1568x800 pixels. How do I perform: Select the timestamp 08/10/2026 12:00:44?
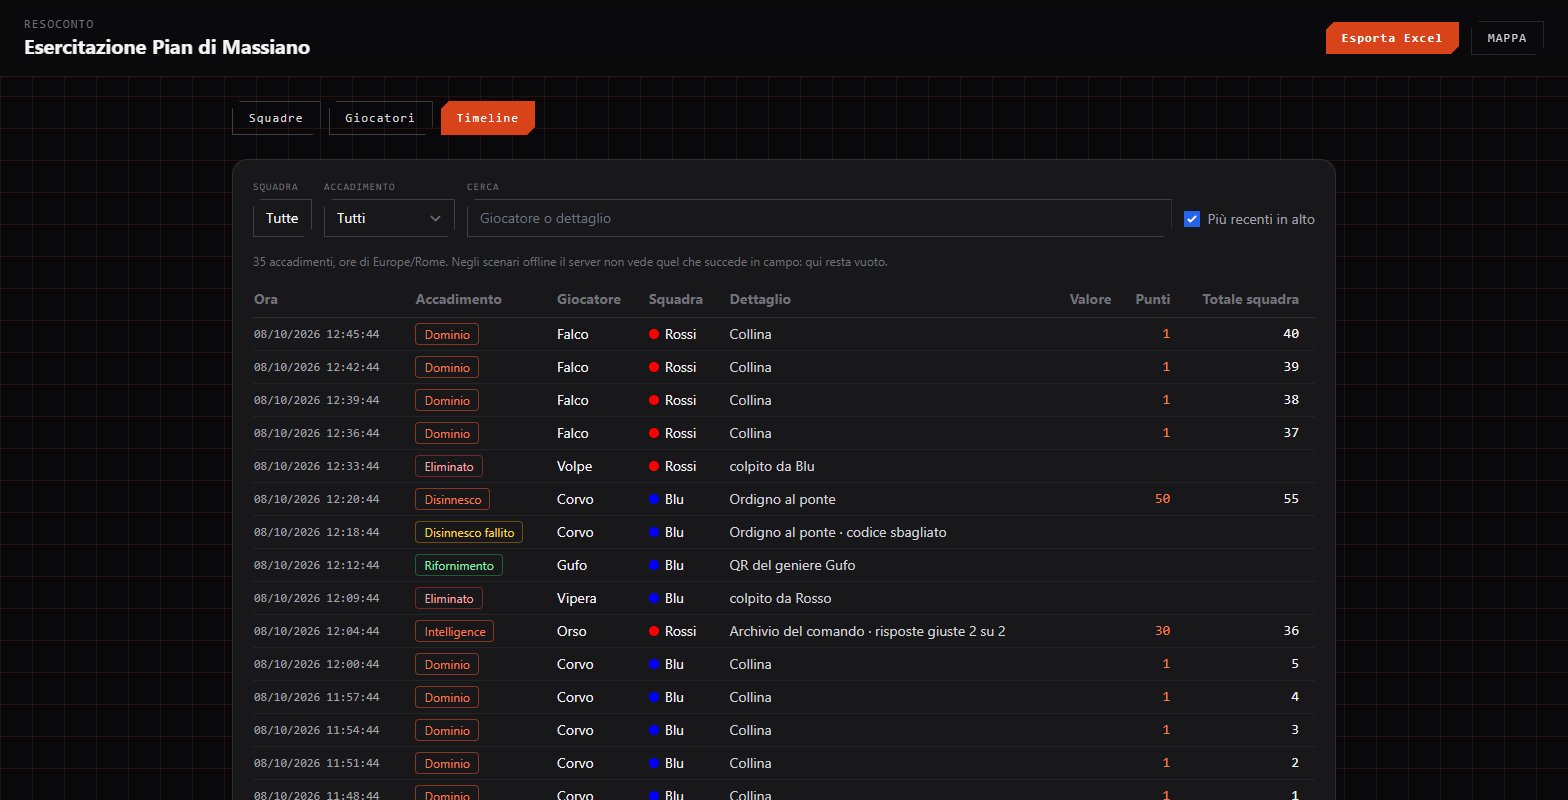coord(317,664)
